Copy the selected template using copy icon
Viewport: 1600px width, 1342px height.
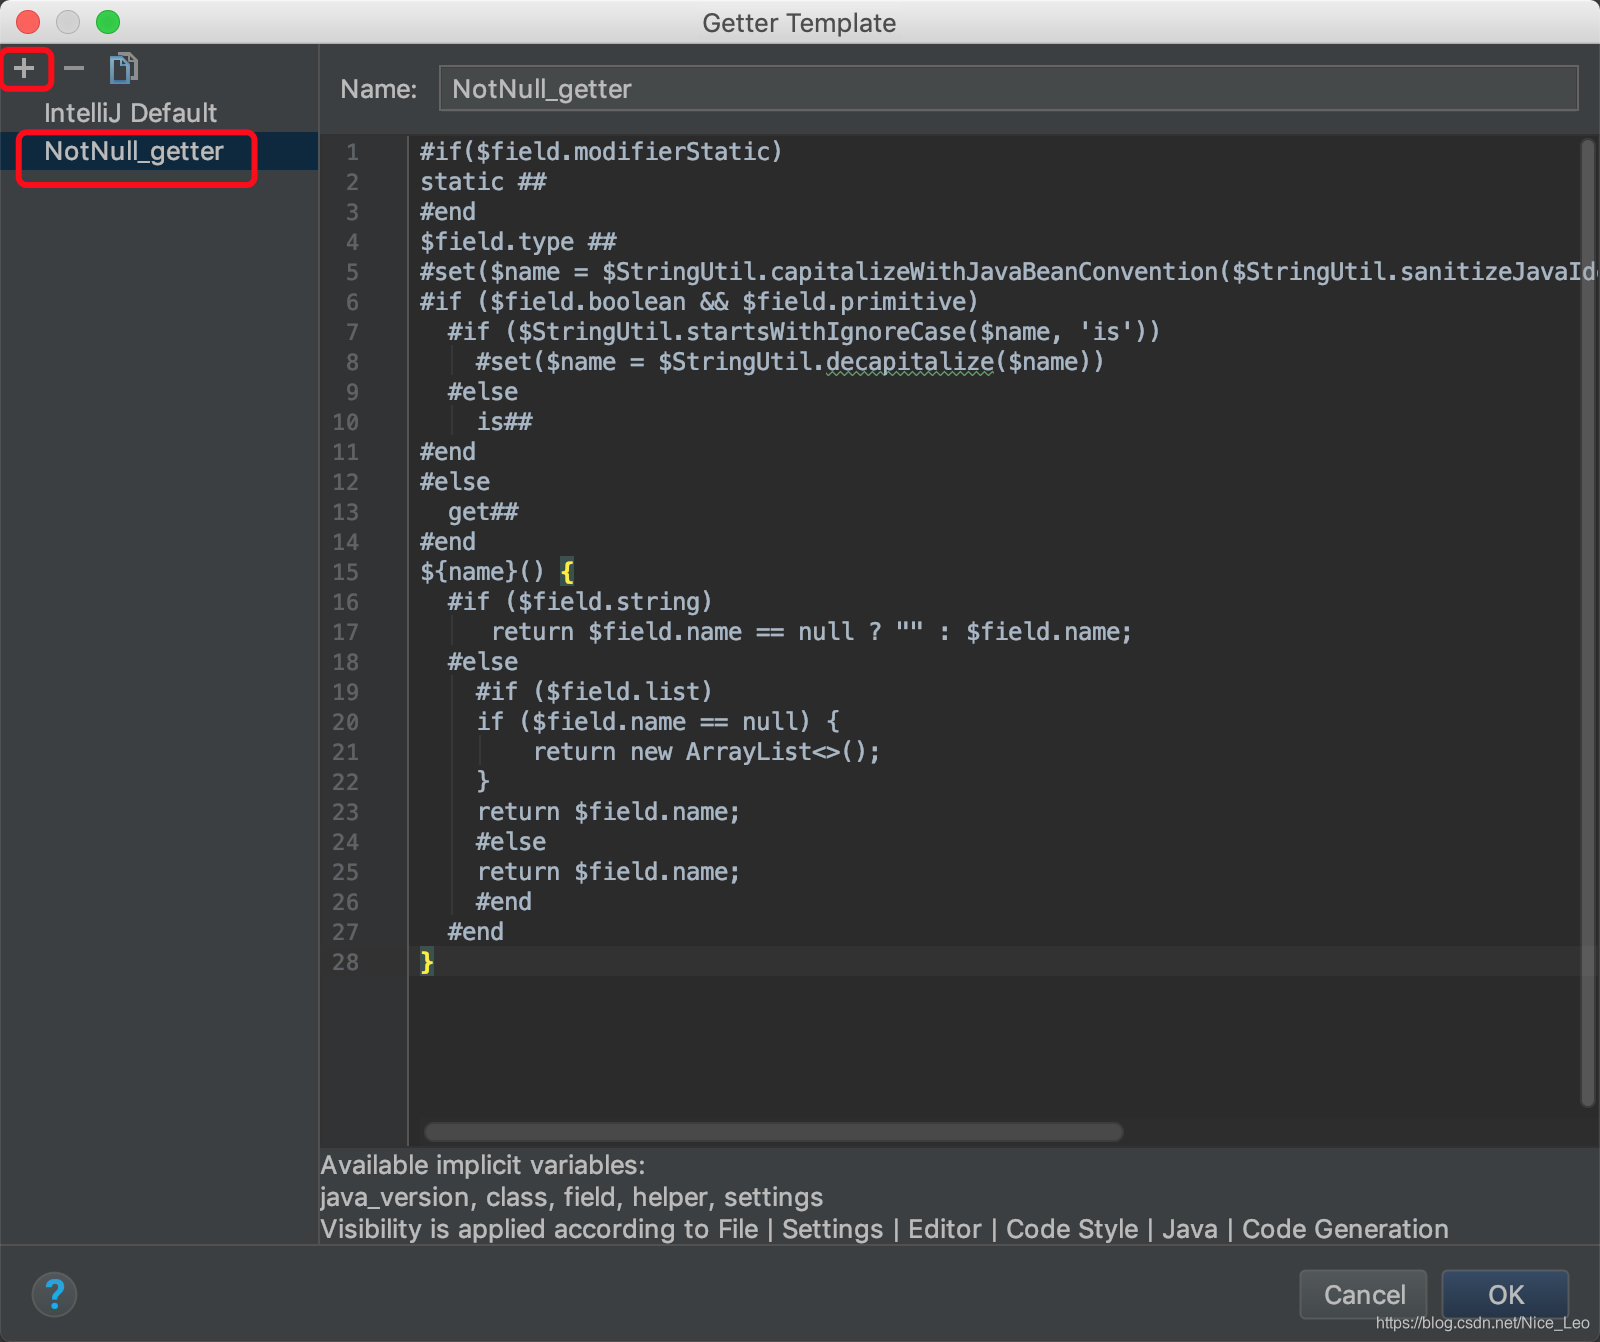(x=123, y=69)
